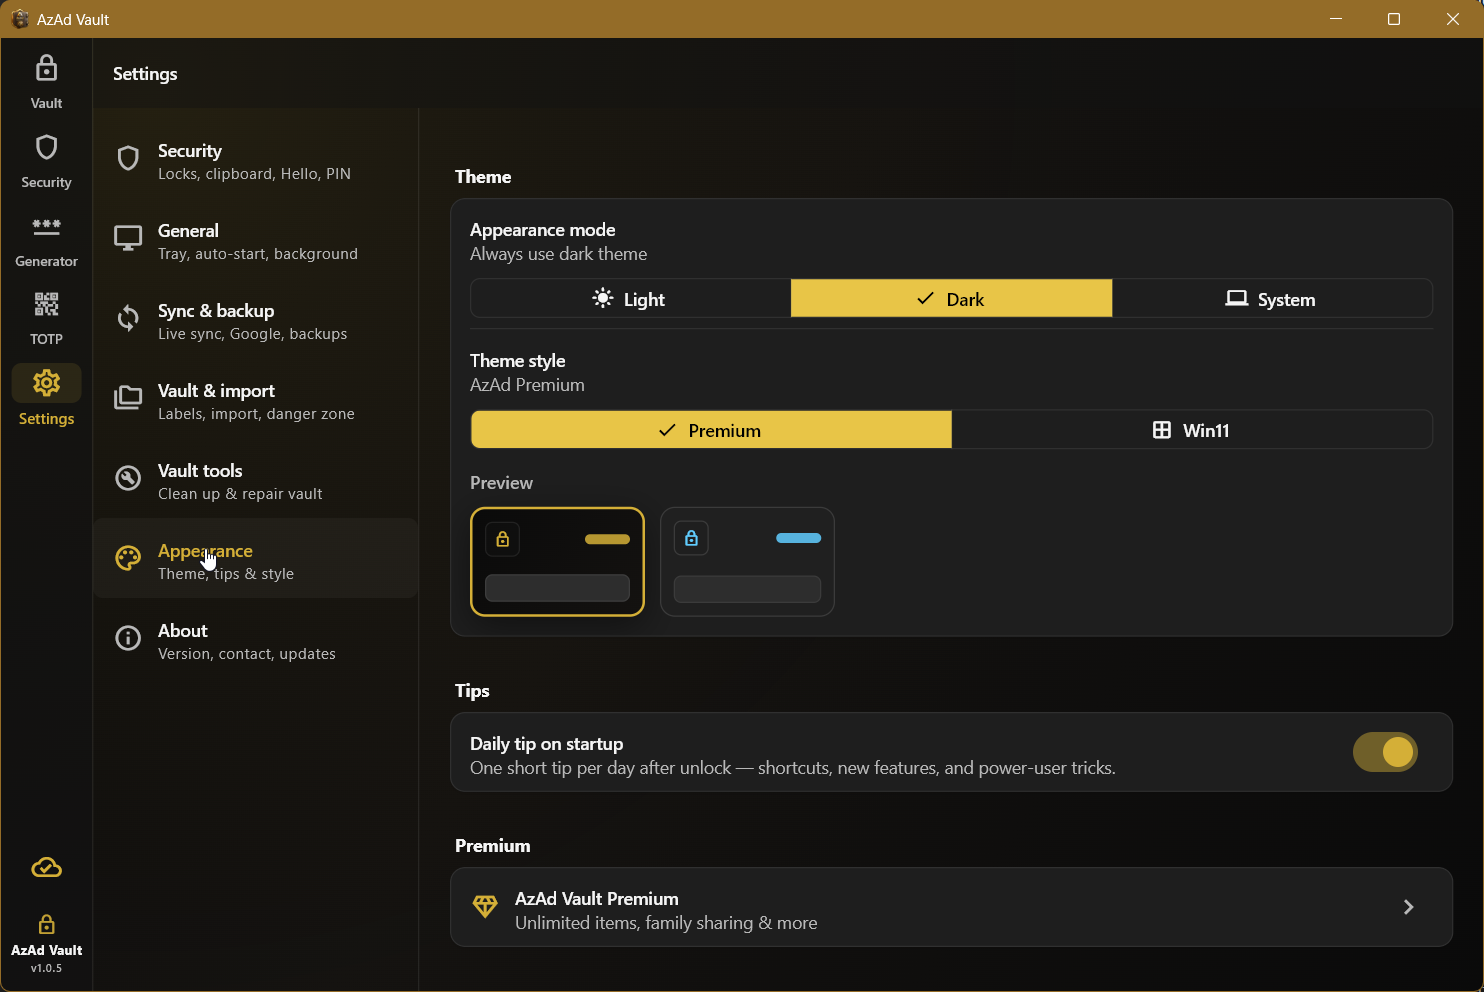
Task: Select Dark appearance mode
Action: point(951,299)
